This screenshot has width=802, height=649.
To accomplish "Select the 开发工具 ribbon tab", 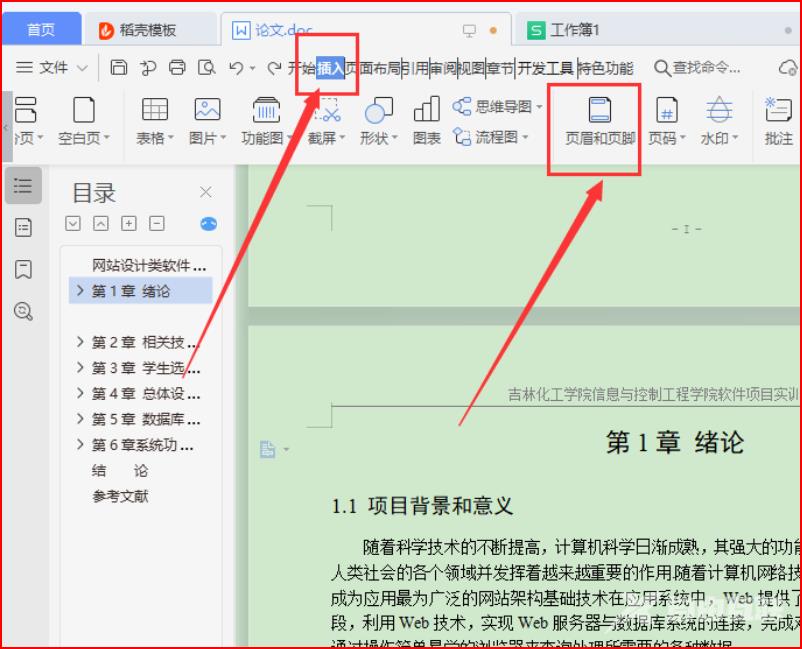I will click(x=545, y=68).
